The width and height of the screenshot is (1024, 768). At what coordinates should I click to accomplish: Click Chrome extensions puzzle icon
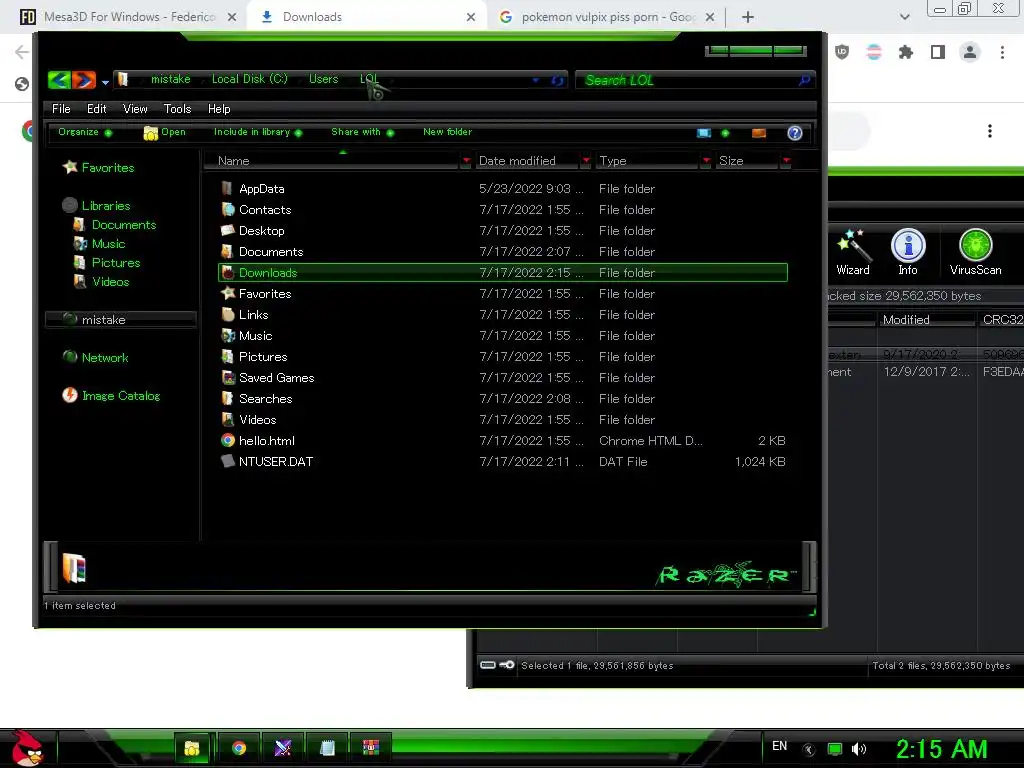[906, 52]
